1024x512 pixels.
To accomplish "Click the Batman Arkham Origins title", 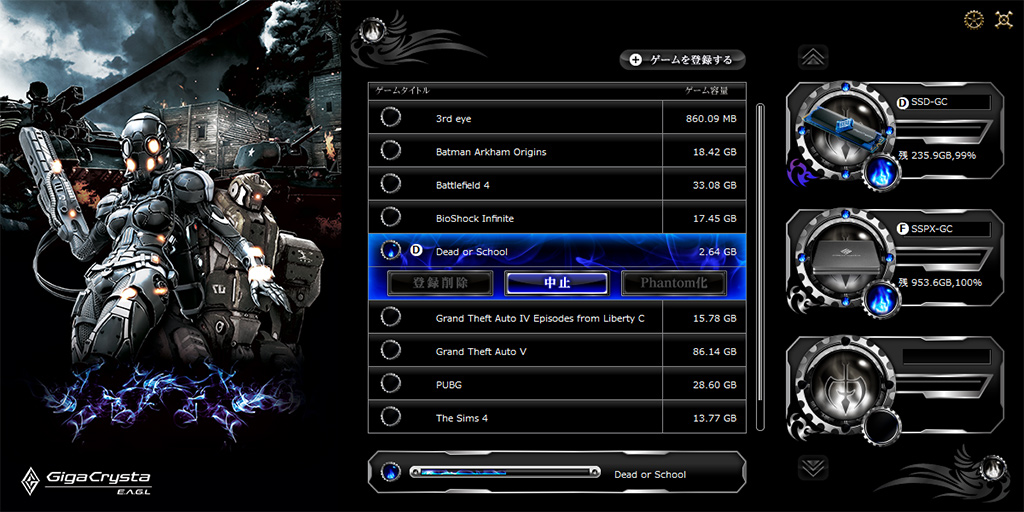I will pyautogui.click(x=490, y=152).
